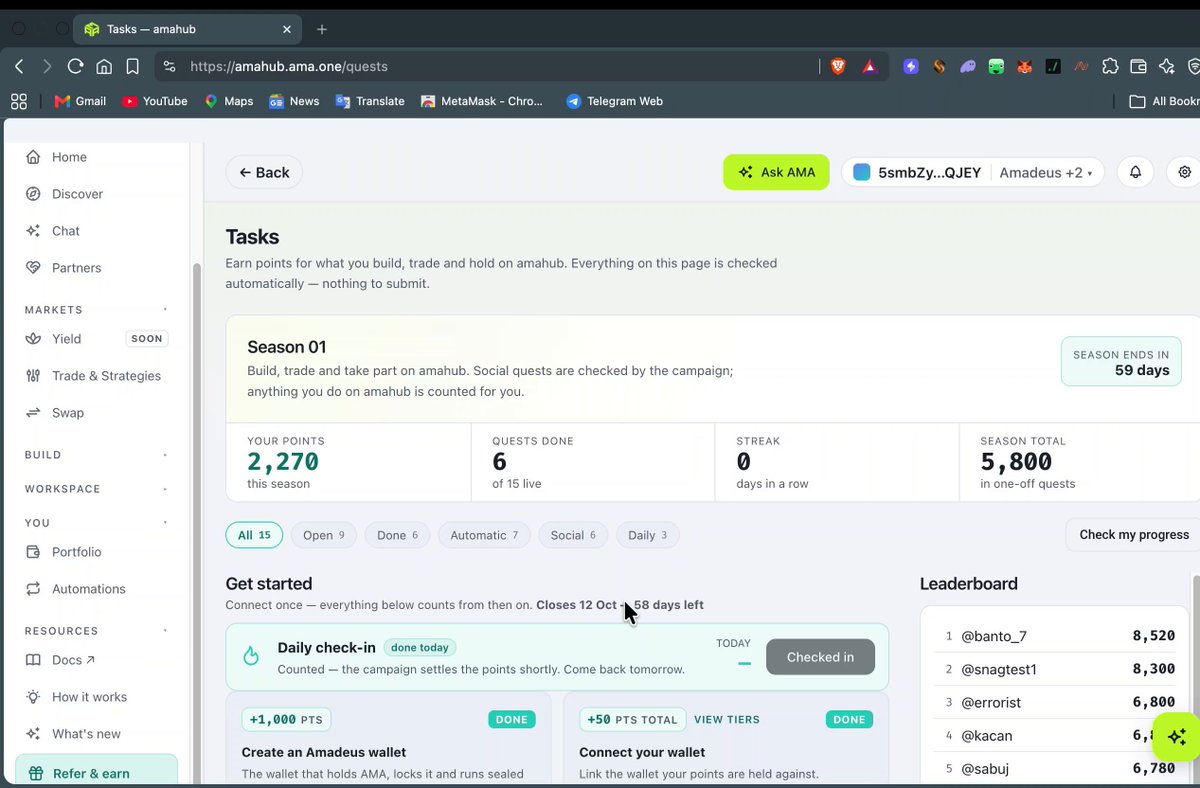Show Social tasks filter
The height and width of the screenshot is (788, 1200).
(573, 535)
